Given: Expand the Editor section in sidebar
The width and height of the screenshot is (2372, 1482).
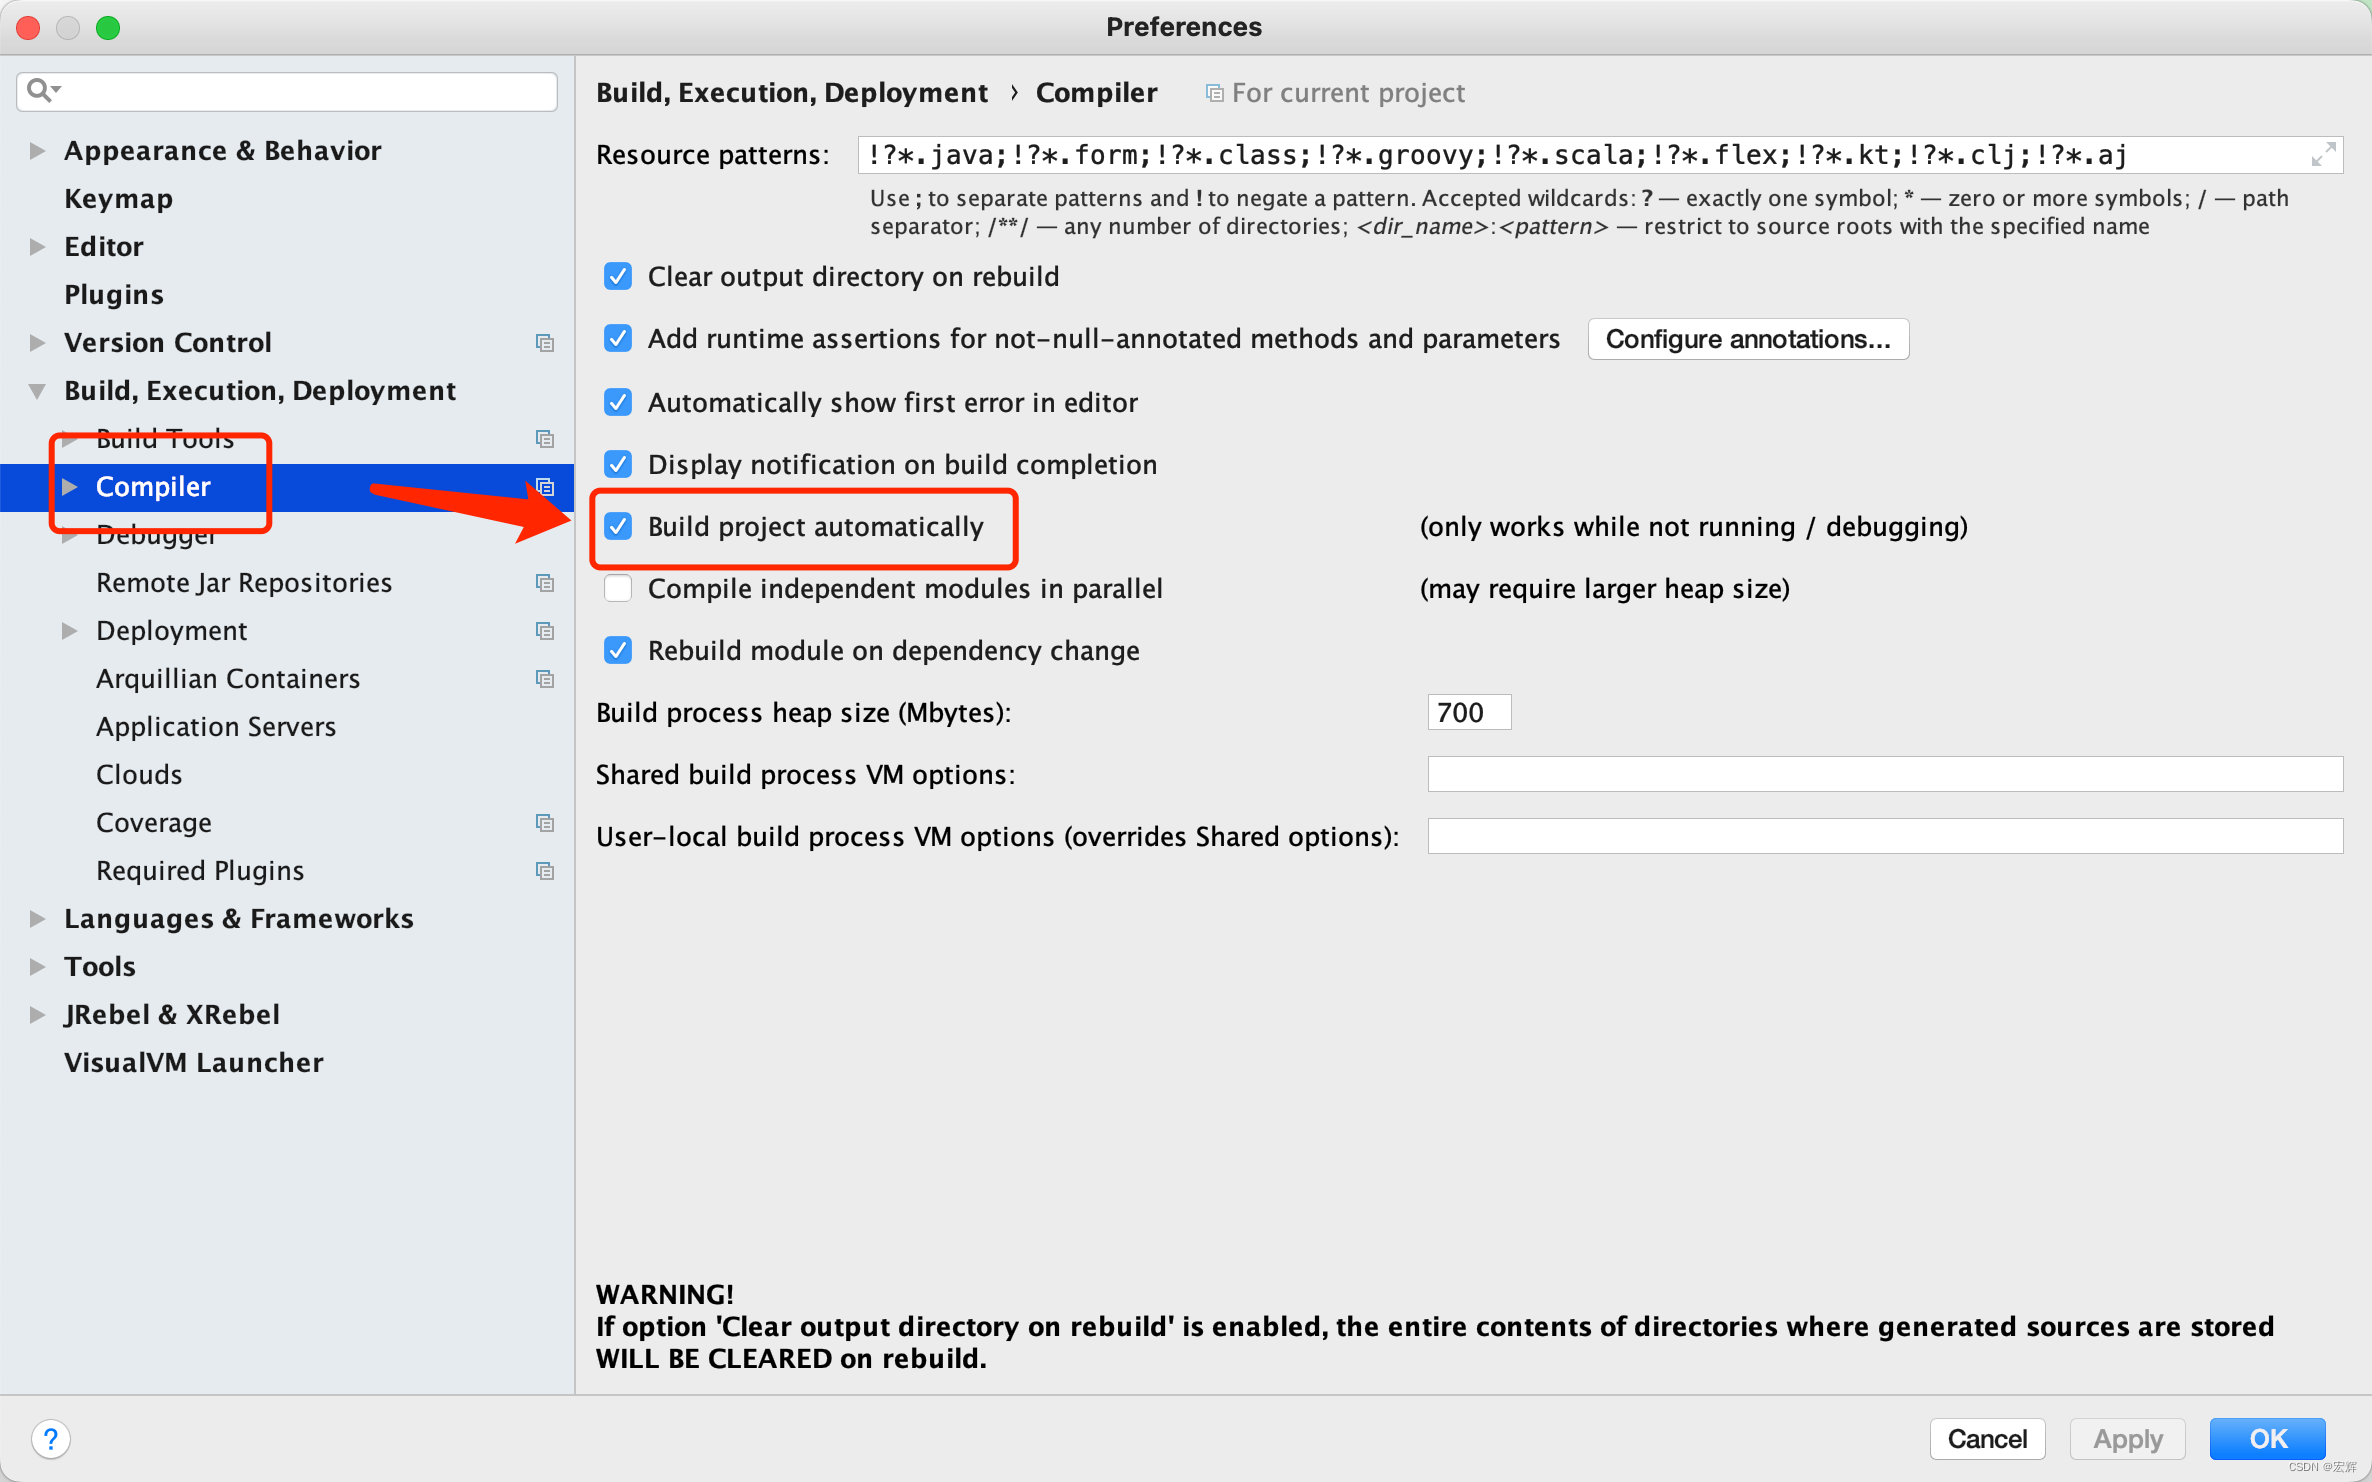Looking at the screenshot, I should pyautogui.click(x=38, y=246).
